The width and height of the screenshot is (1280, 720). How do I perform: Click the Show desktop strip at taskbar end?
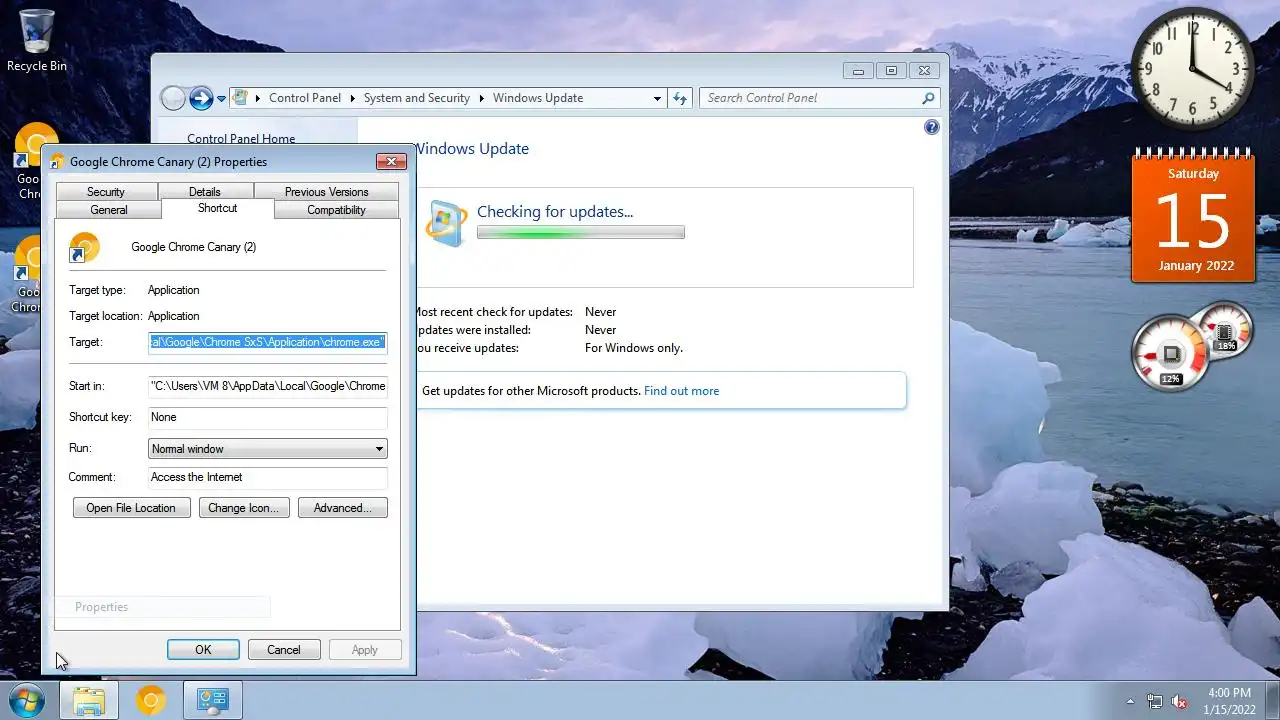click(1272, 701)
